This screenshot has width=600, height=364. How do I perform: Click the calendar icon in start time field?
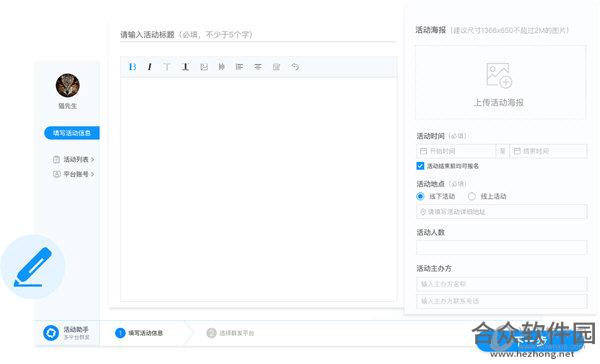(x=423, y=151)
